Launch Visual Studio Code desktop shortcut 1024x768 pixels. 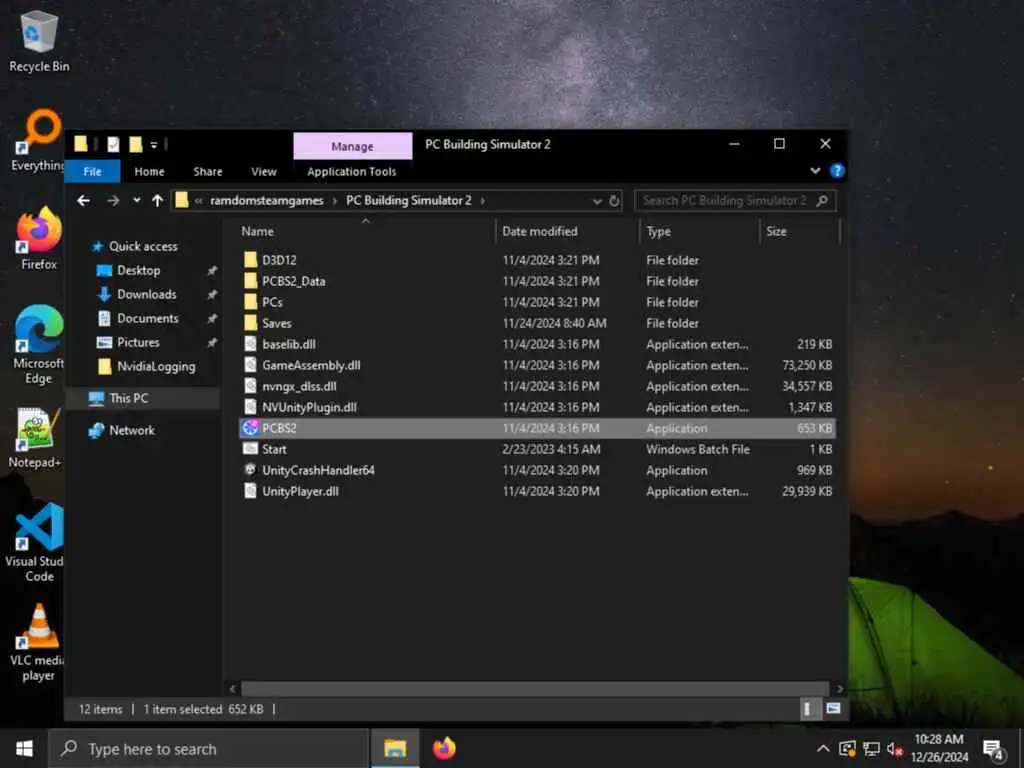[x=39, y=542]
